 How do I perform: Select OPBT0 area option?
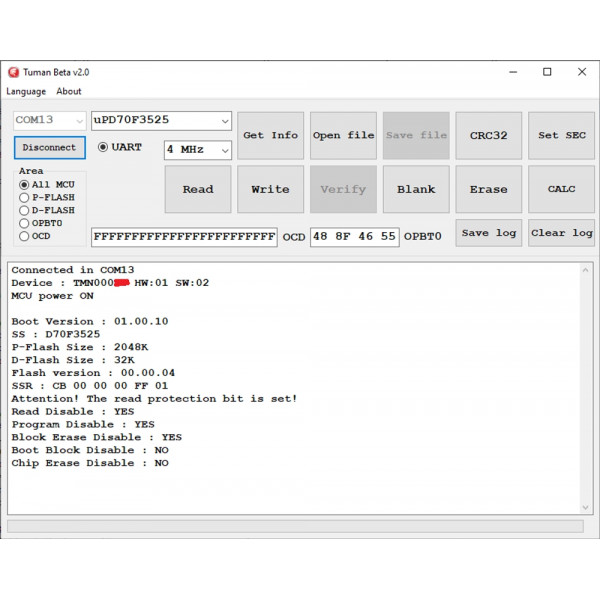(x=41, y=223)
